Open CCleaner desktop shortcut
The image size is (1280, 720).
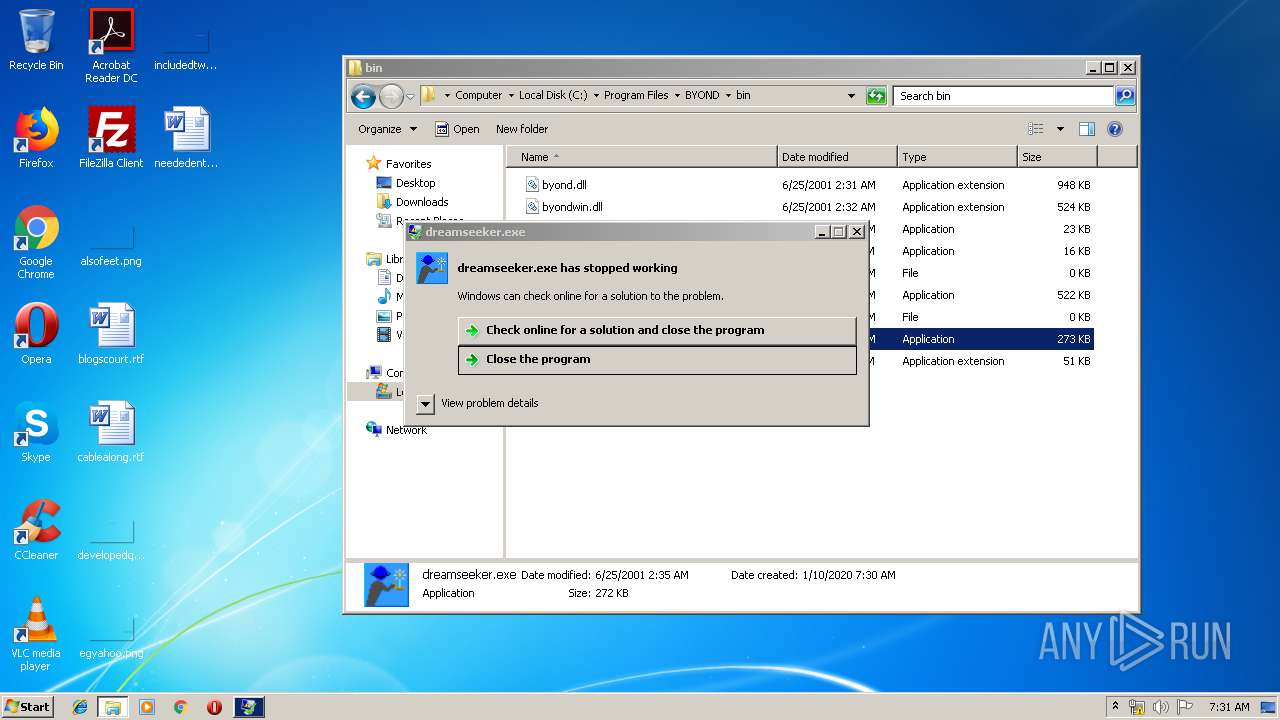(x=36, y=530)
